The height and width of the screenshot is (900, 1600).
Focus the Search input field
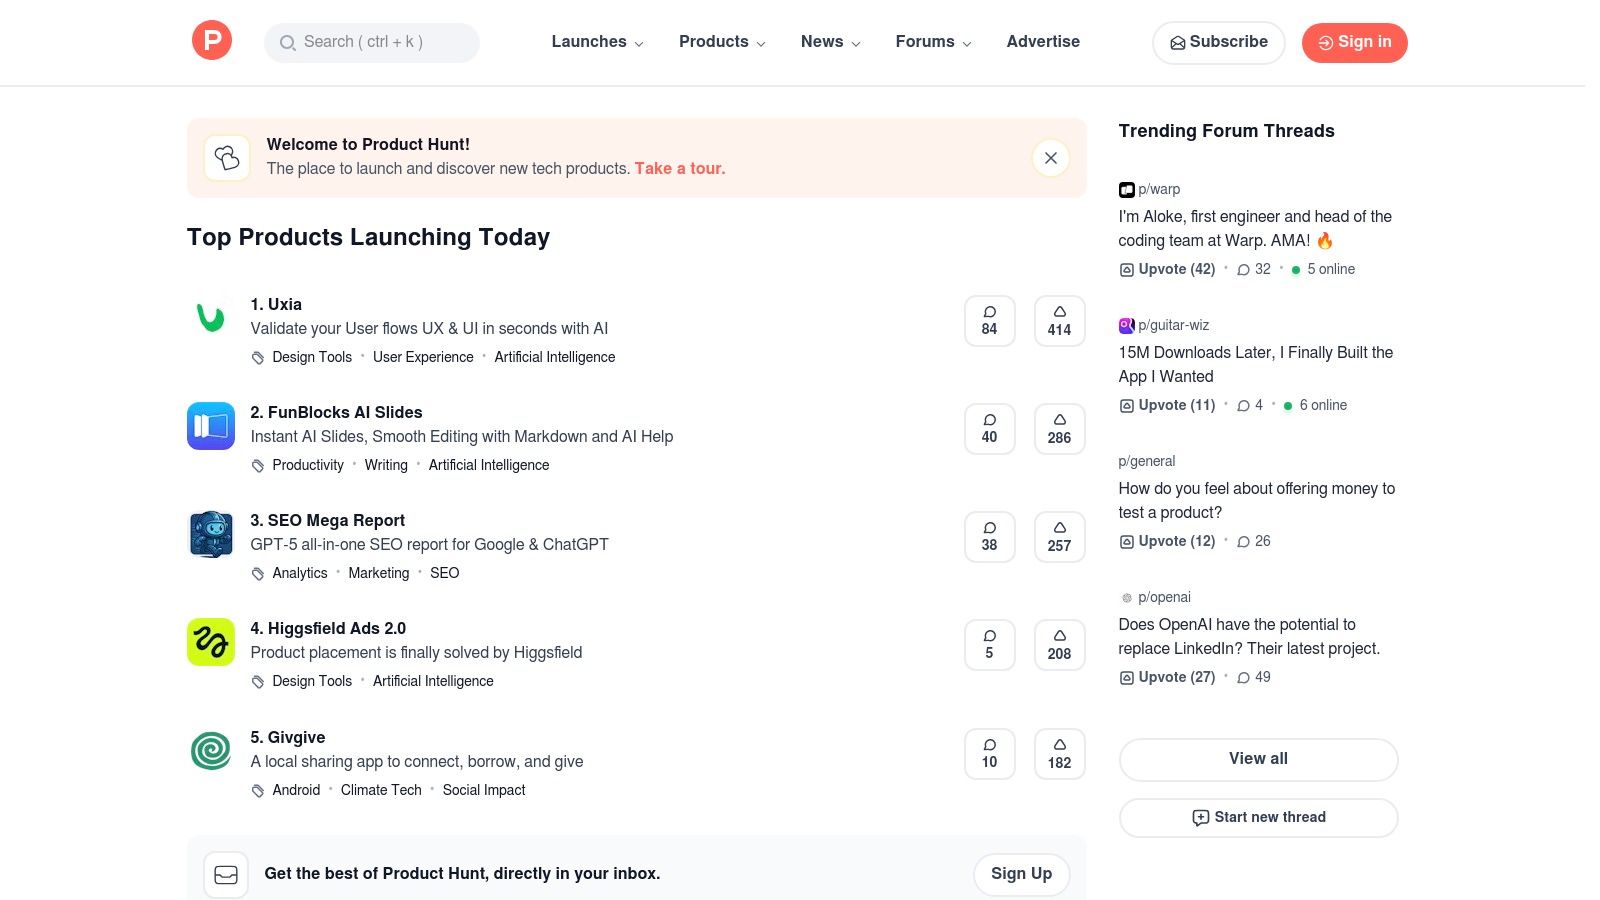(372, 42)
